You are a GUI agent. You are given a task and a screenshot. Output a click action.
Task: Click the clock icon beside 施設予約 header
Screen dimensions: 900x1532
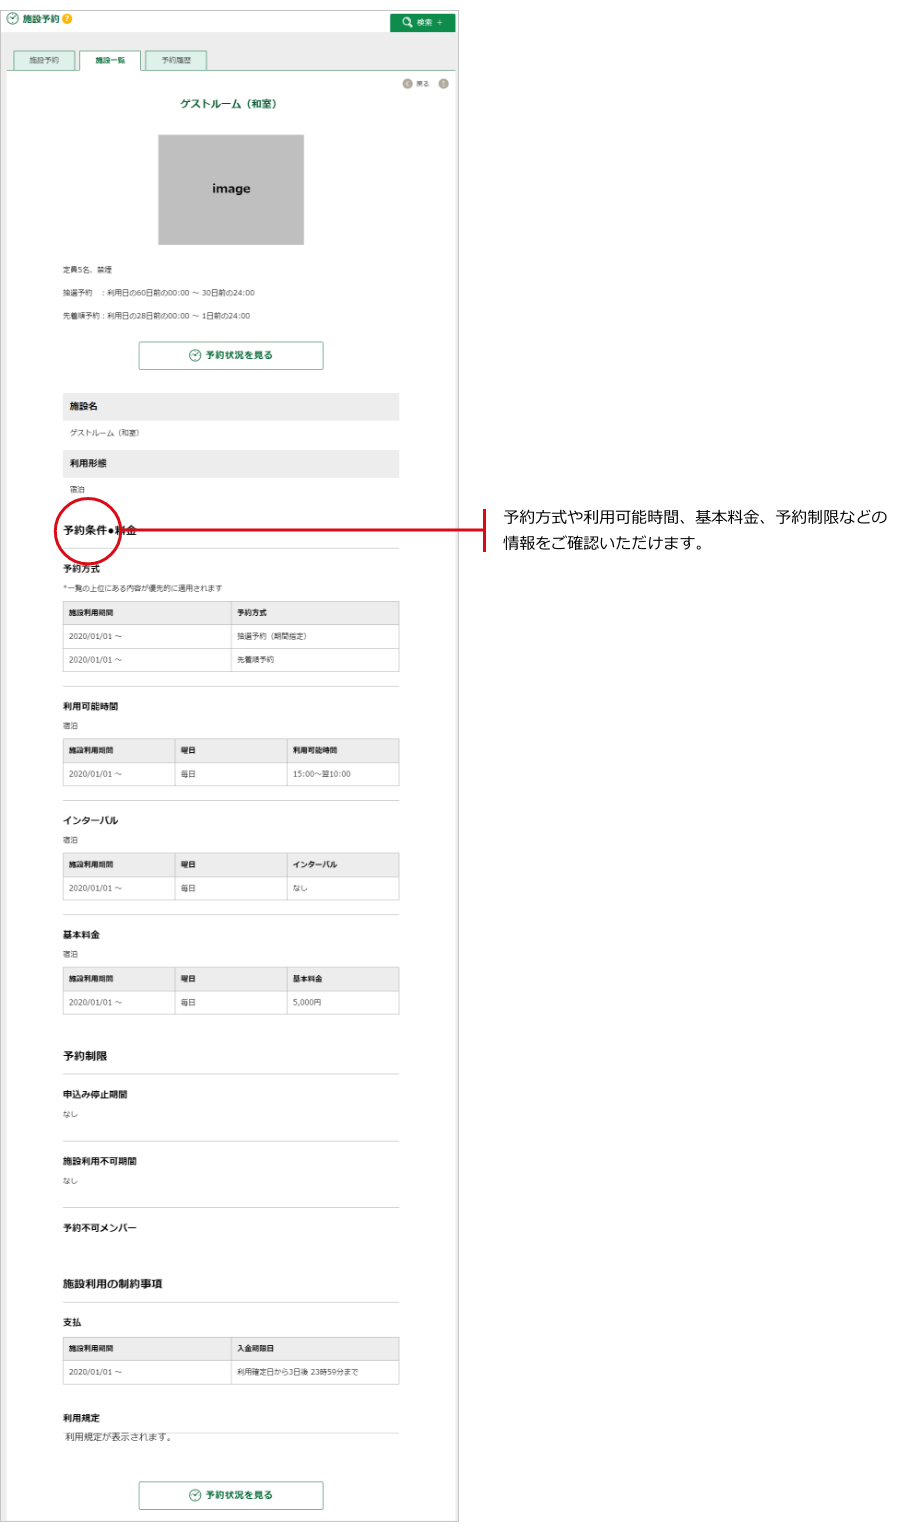point(13,19)
